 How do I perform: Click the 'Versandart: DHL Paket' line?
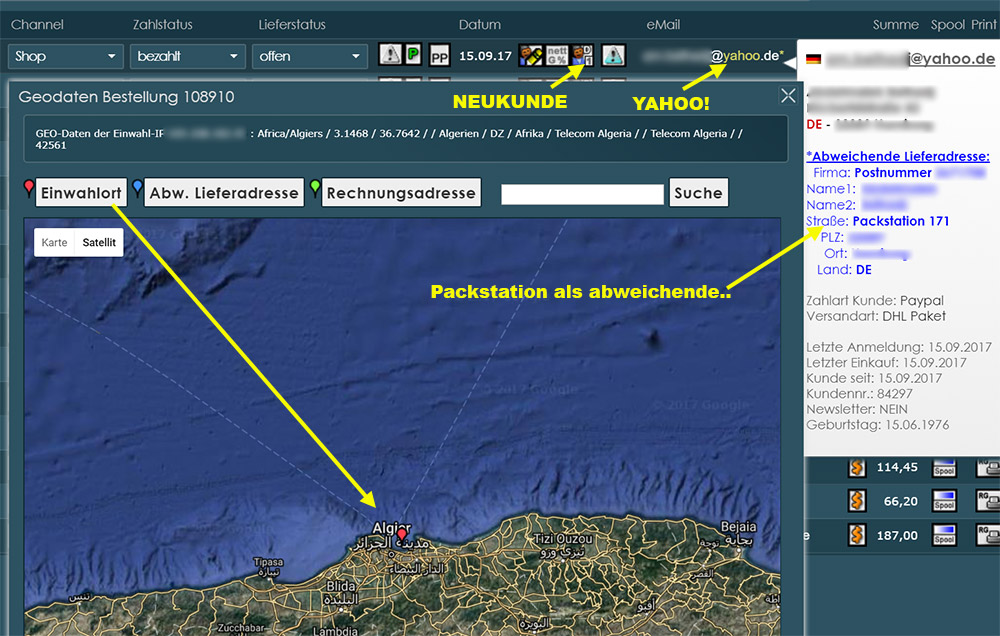click(x=876, y=316)
